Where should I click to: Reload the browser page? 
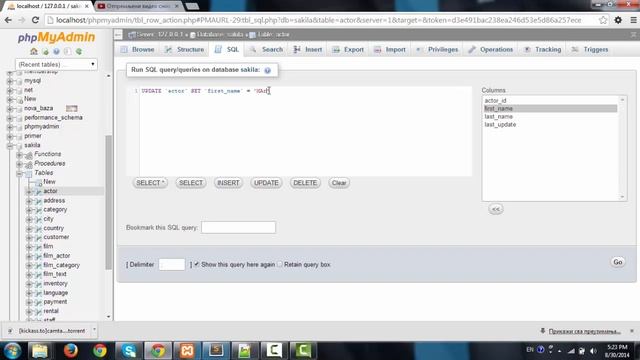(x=36, y=20)
